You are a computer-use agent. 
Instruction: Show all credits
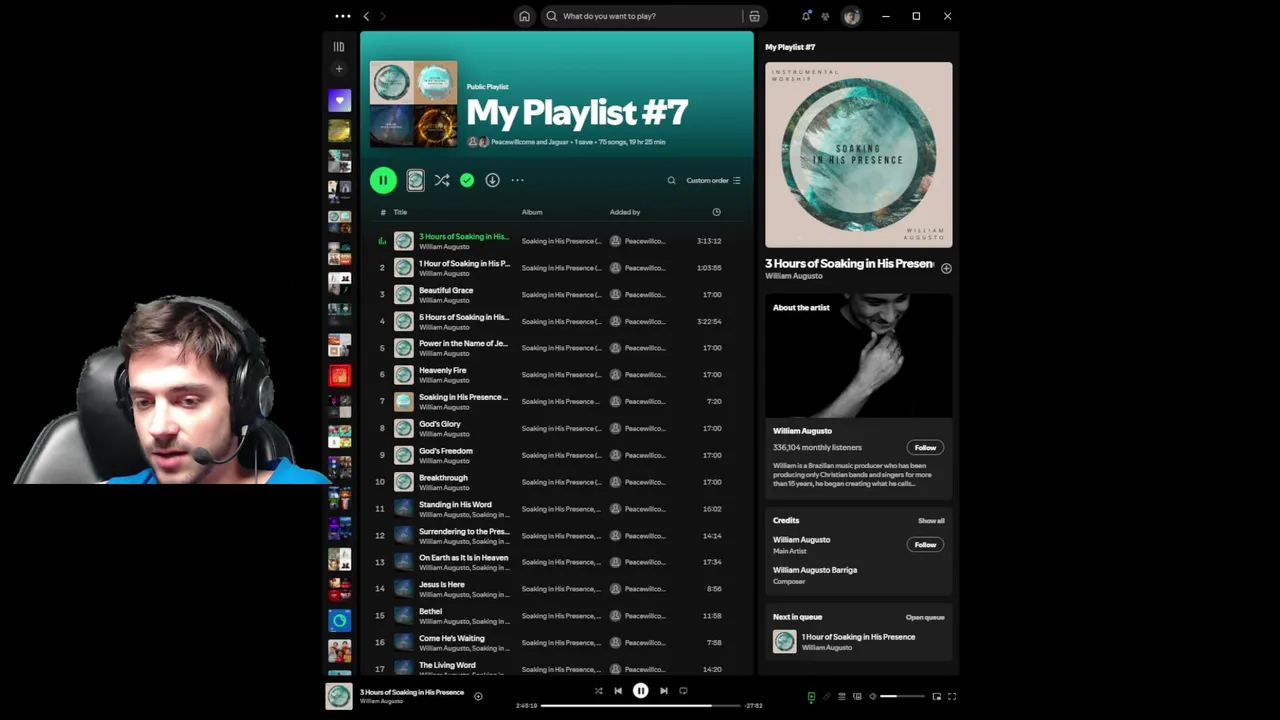click(931, 521)
